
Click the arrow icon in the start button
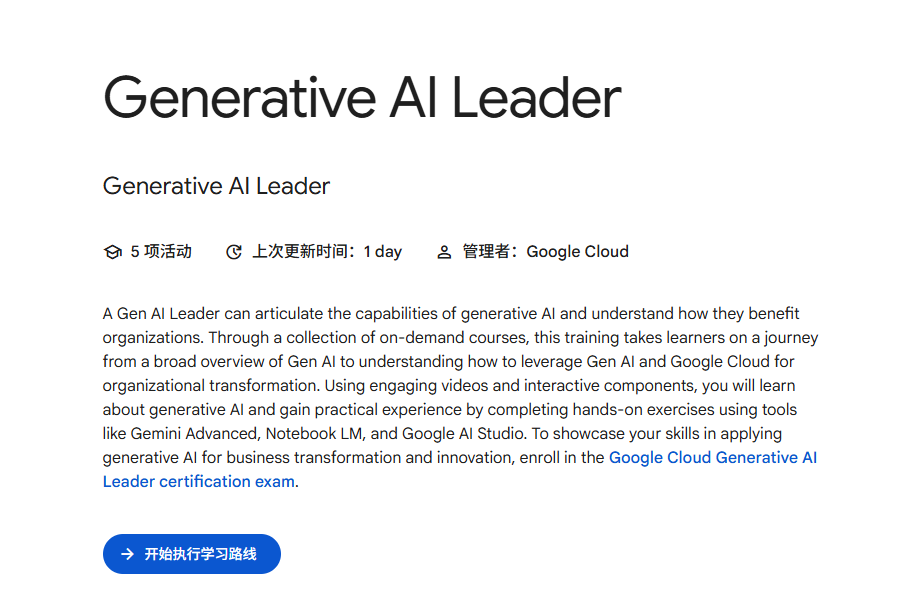tap(127, 554)
